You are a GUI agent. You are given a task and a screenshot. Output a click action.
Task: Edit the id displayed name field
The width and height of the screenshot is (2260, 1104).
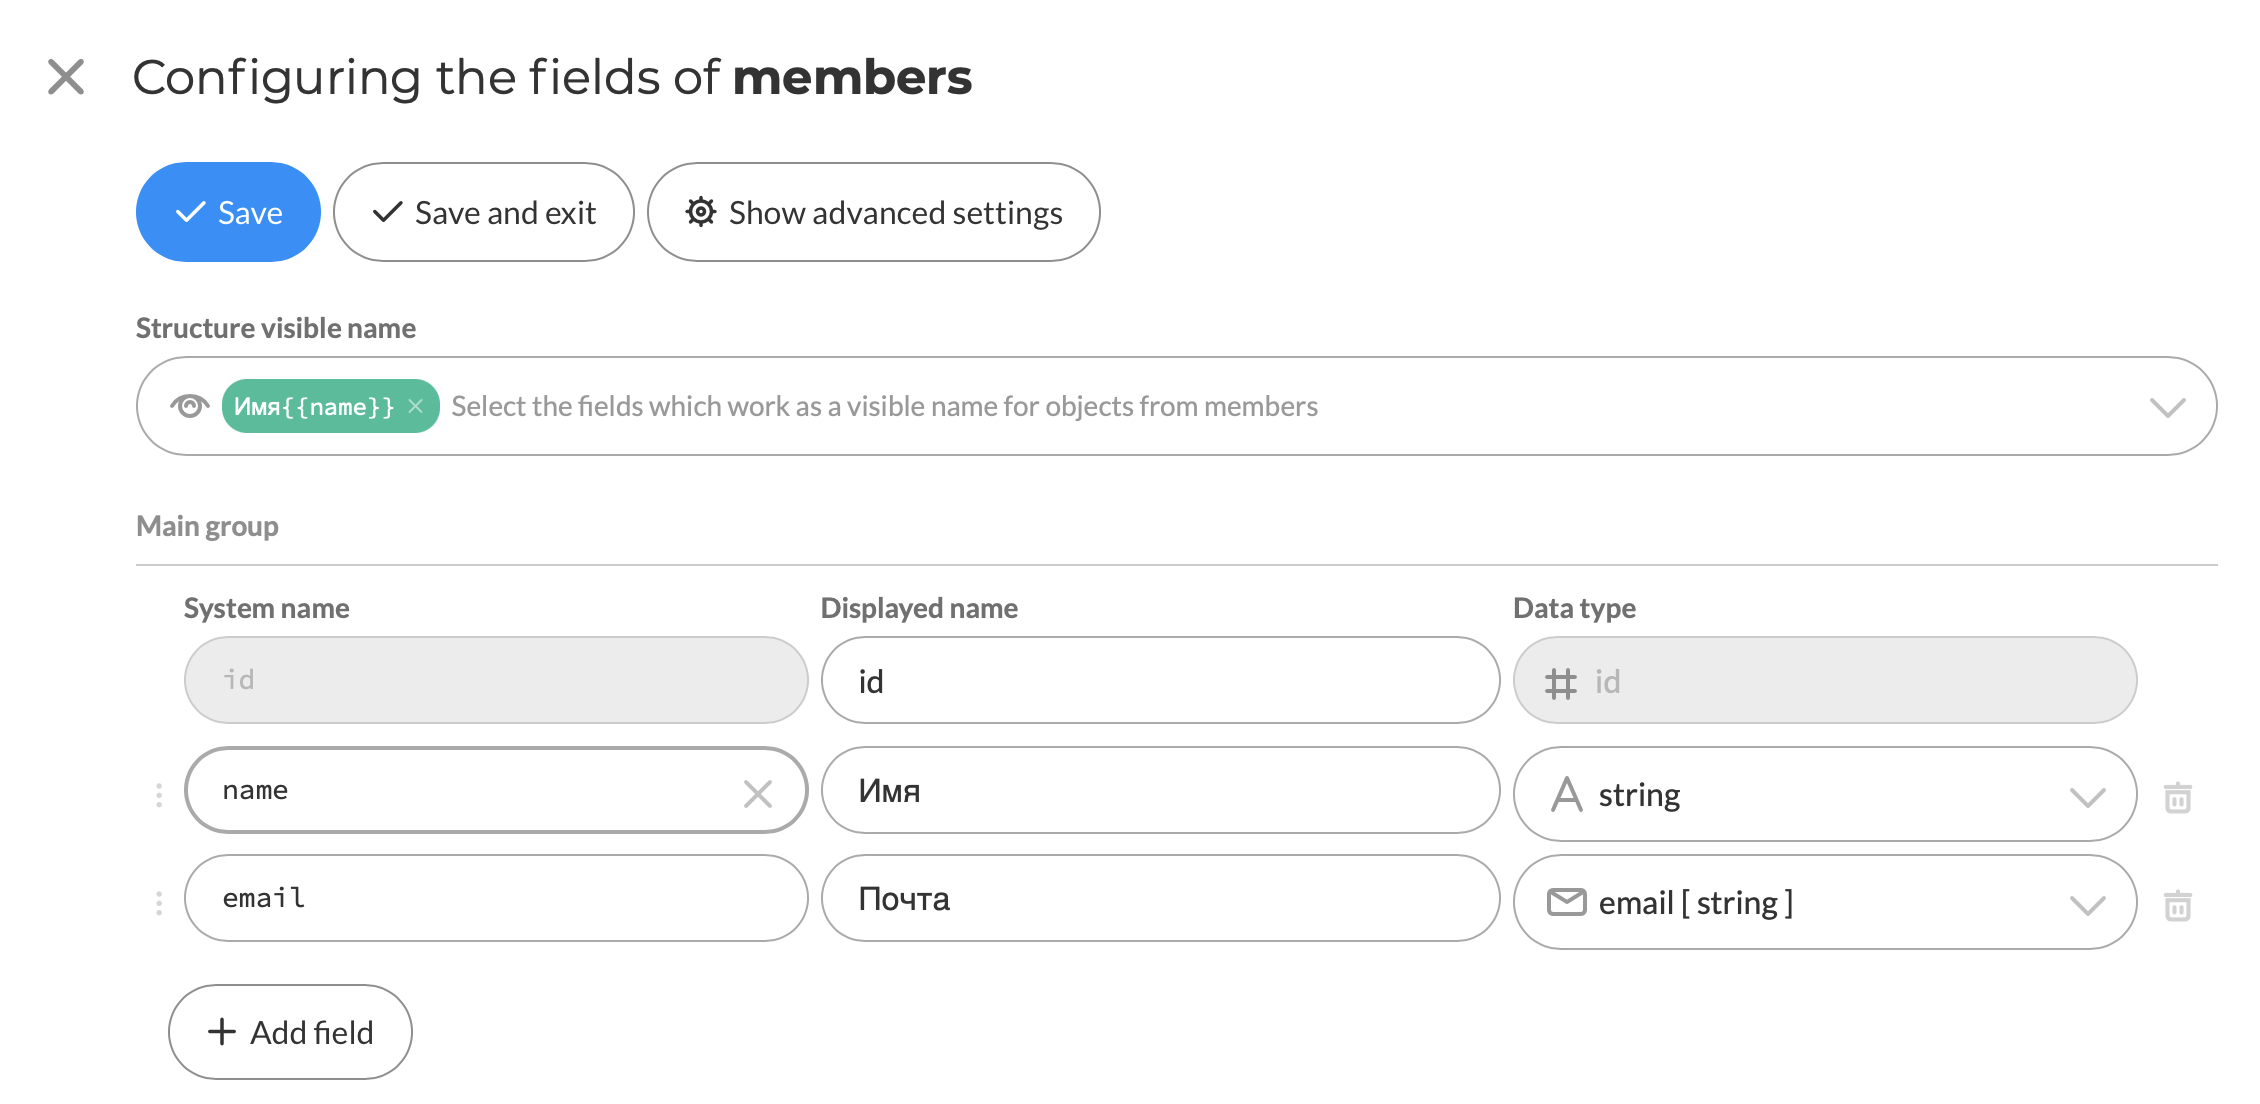click(1160, 680)
